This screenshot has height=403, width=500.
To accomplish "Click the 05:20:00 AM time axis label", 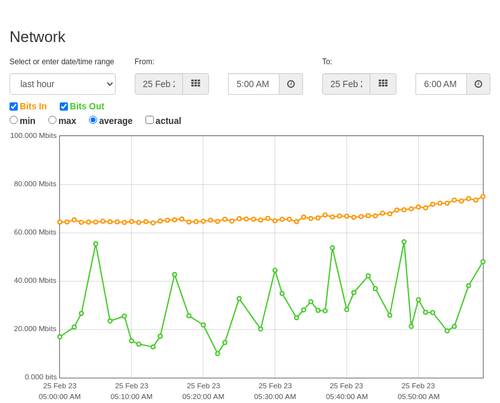I will 203,397.
